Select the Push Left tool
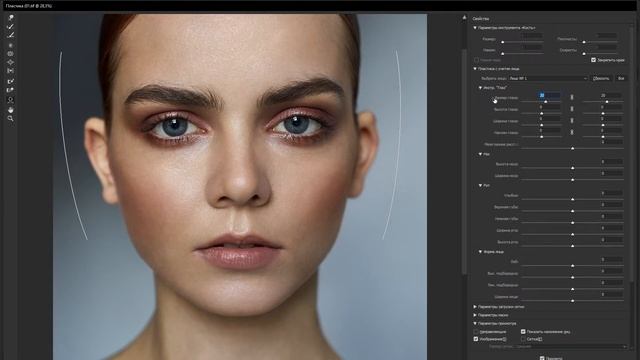Screen dimensions: 640x360 pos(11,71)
